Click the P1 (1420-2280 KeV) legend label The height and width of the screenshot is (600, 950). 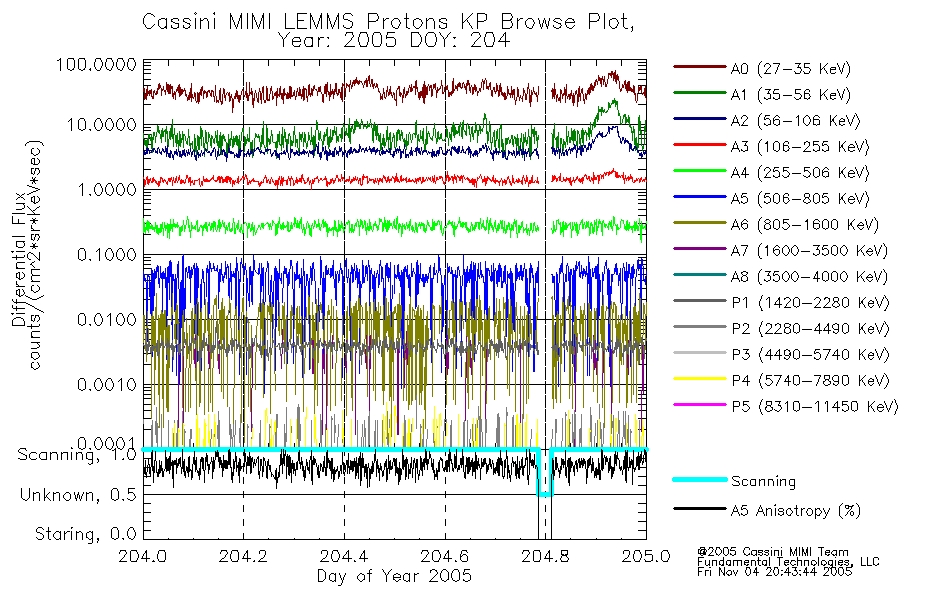pos(810,302)
